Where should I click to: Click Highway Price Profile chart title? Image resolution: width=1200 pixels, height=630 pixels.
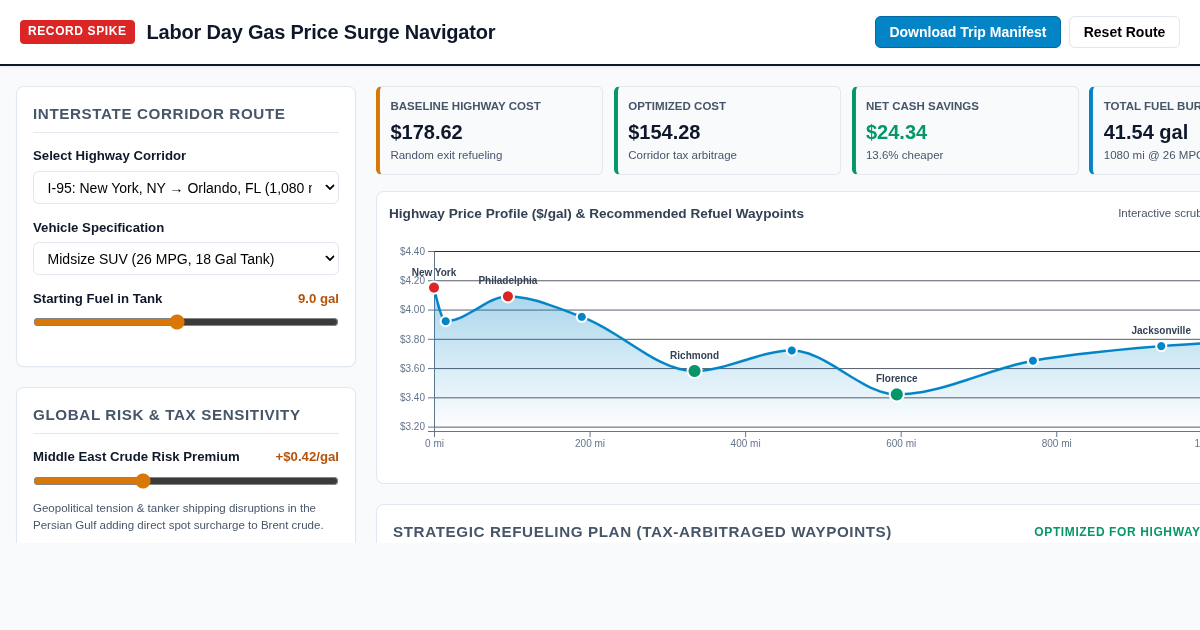[596, 214]
